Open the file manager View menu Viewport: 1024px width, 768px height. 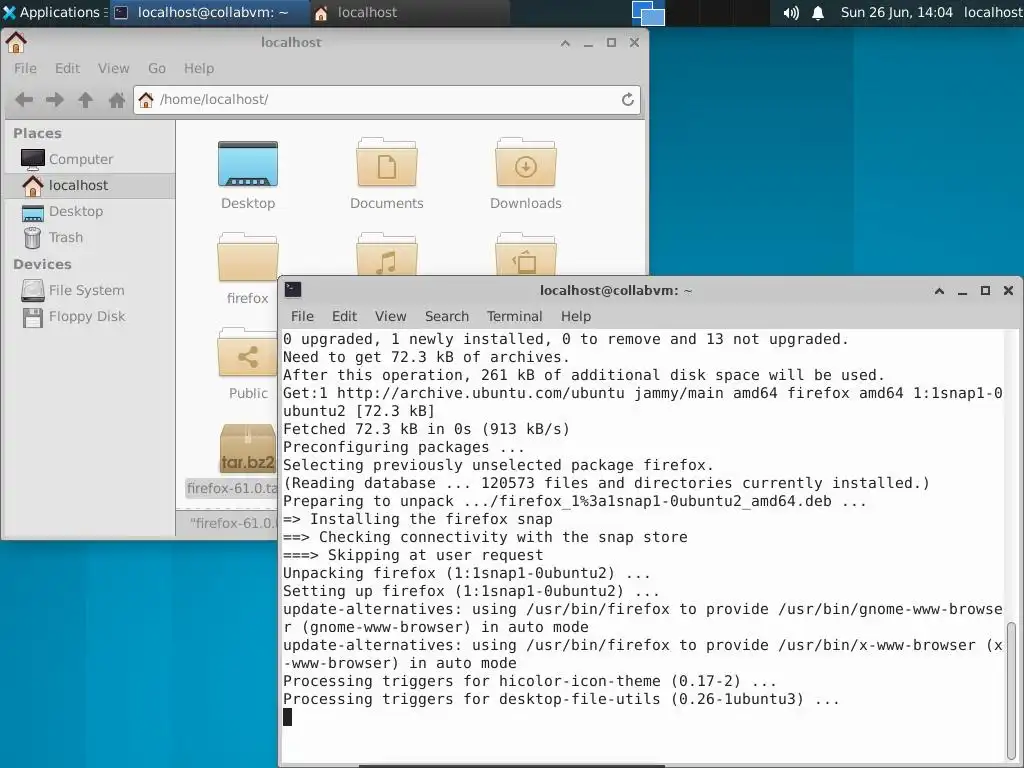[114, 69]
